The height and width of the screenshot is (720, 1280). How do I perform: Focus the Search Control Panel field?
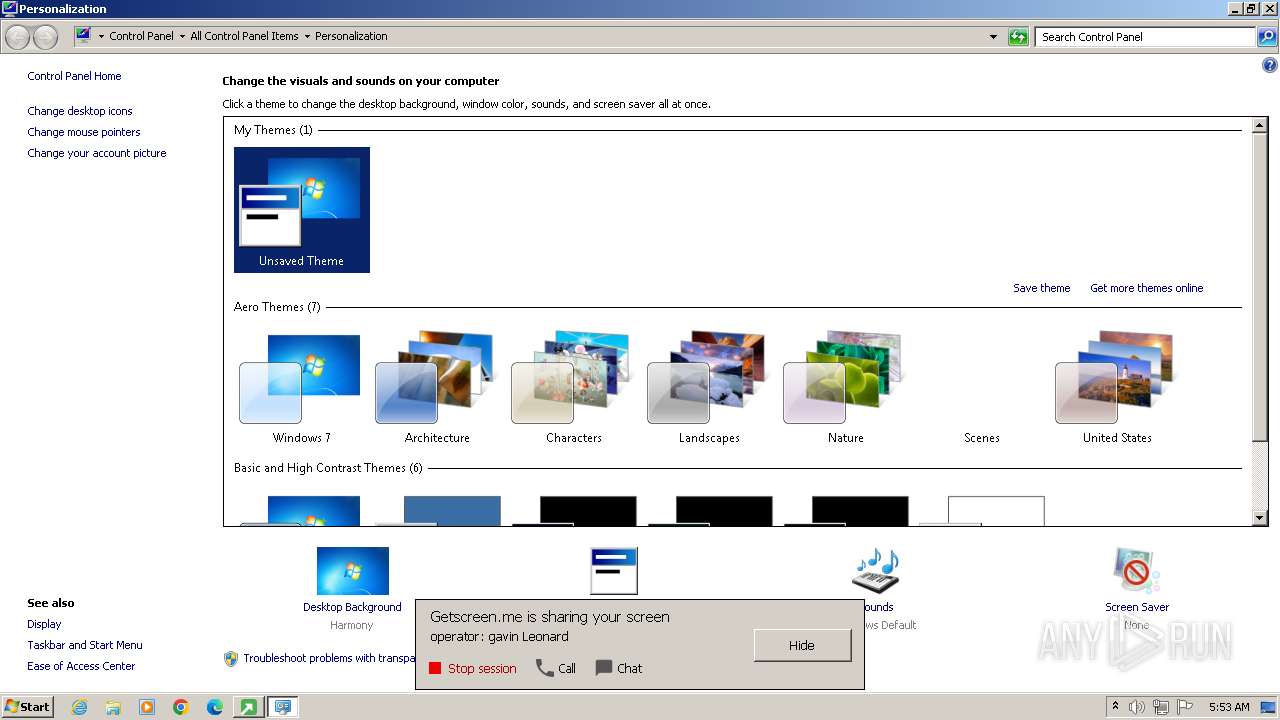click(1146, 37)
